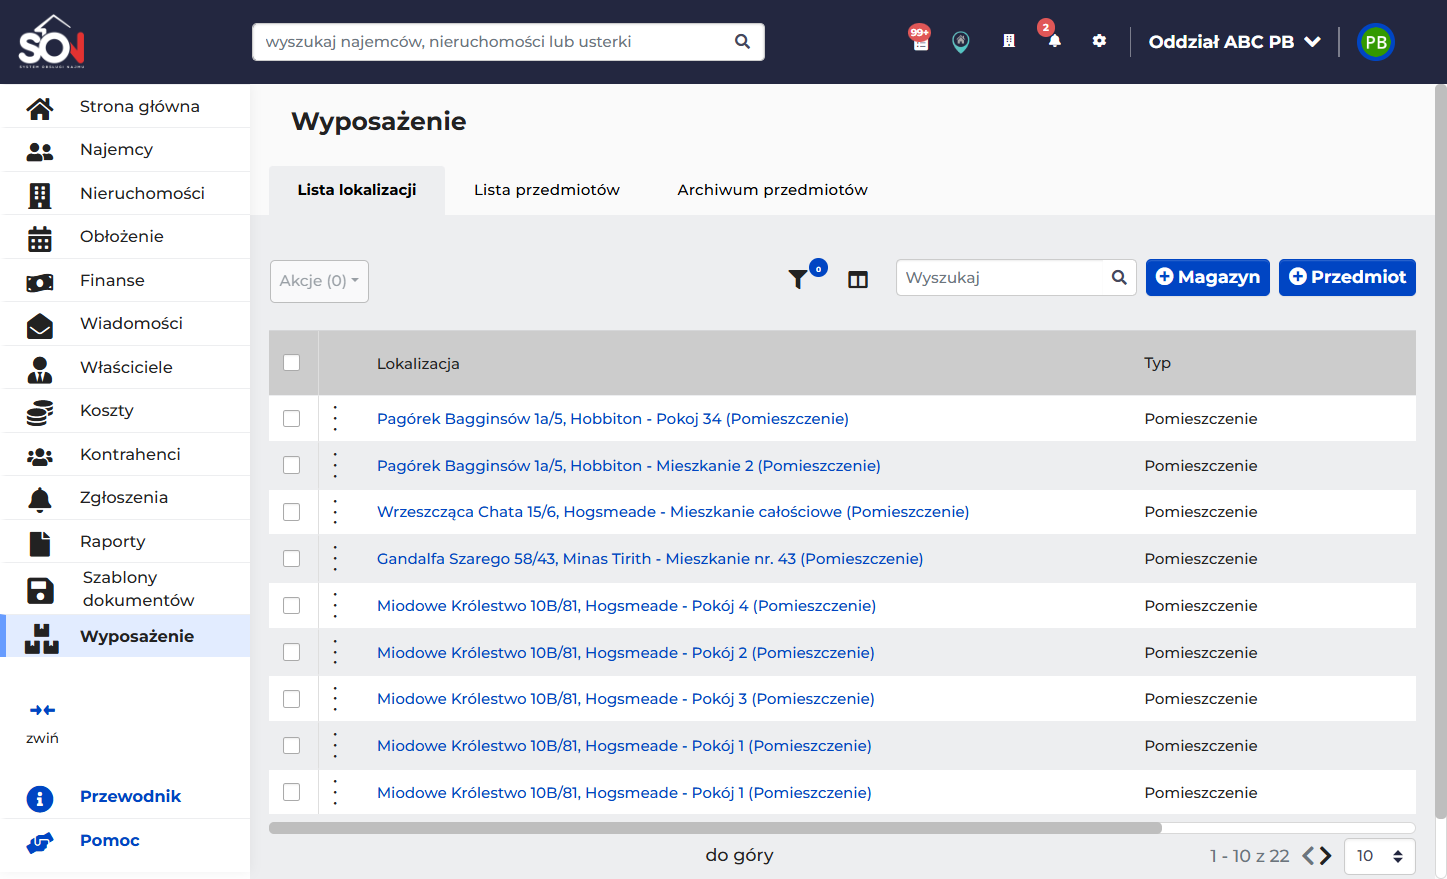The width and height of the screenshot is (1447, 879).
Task: Check the box for Pokoj 34 row
Action: pos(292,419)
